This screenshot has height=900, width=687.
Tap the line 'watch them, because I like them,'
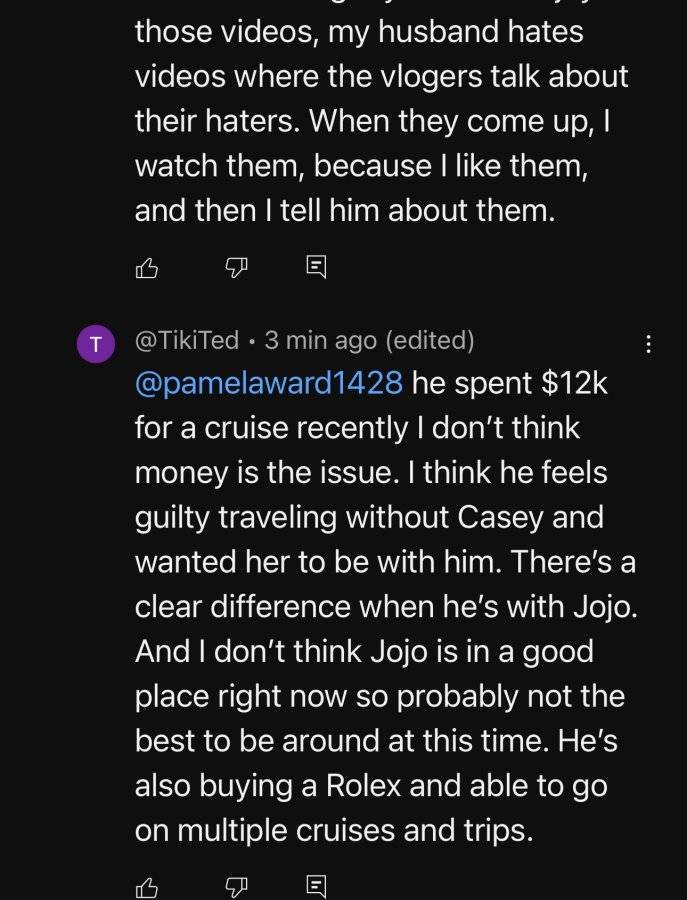(x=362, y=166)
